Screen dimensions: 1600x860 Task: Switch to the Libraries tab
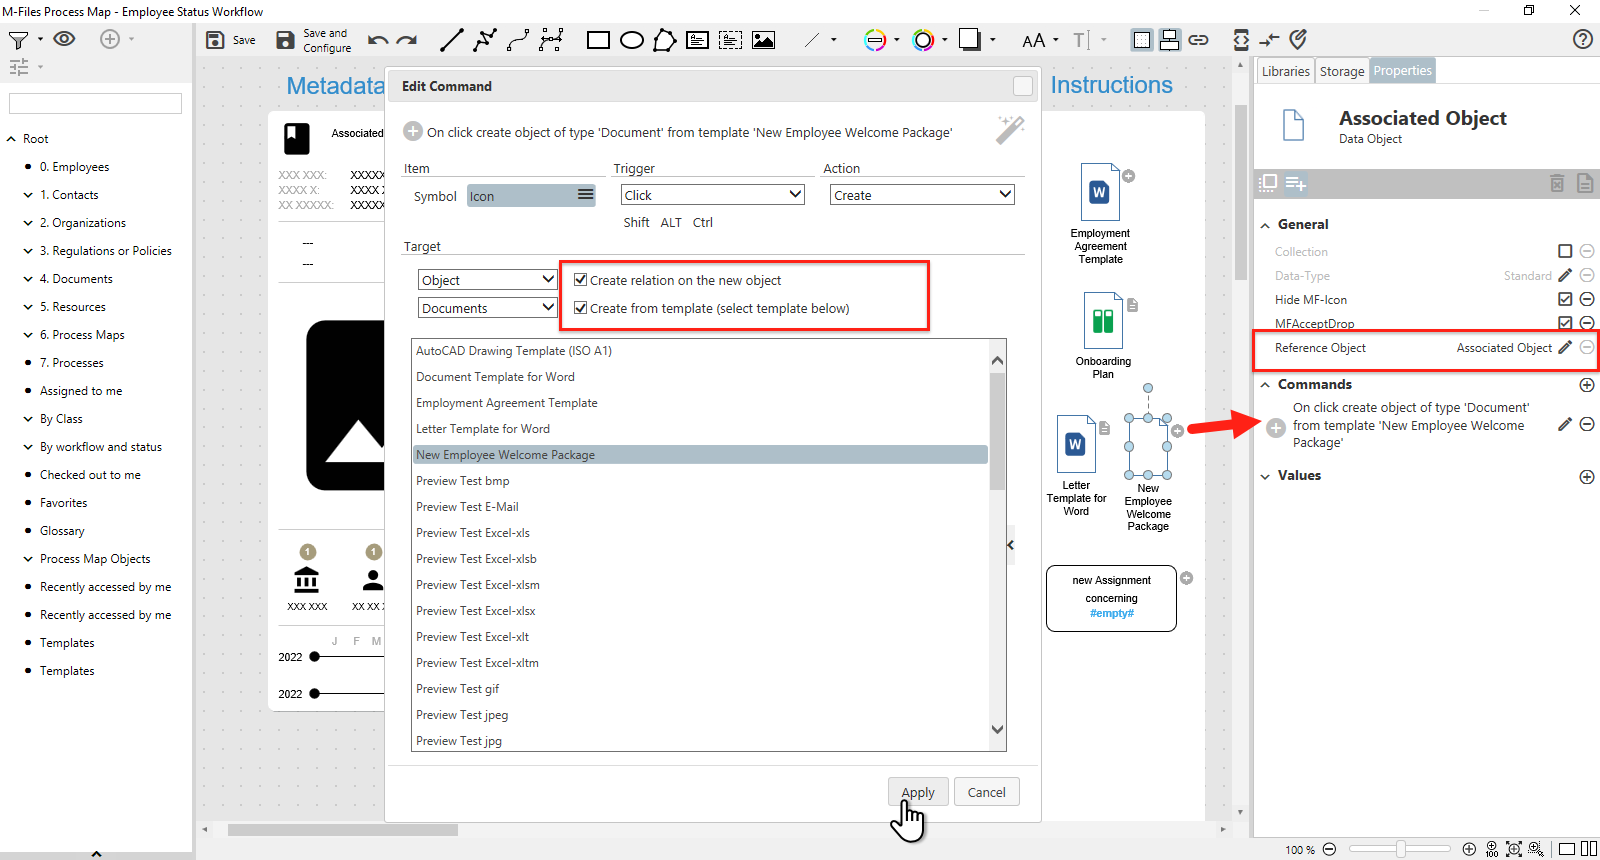coord(1285,71)
